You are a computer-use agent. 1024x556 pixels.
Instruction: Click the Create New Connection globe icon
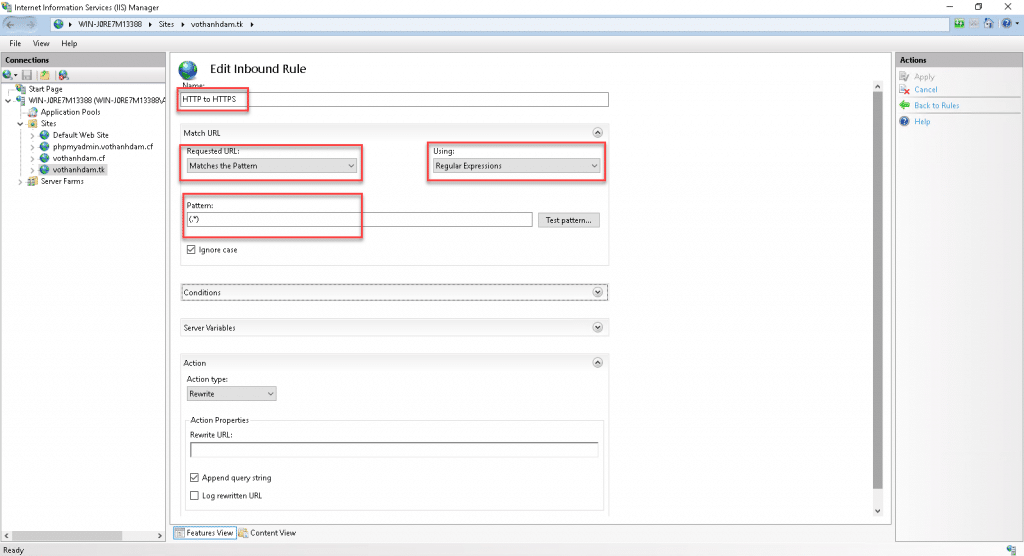8,75
